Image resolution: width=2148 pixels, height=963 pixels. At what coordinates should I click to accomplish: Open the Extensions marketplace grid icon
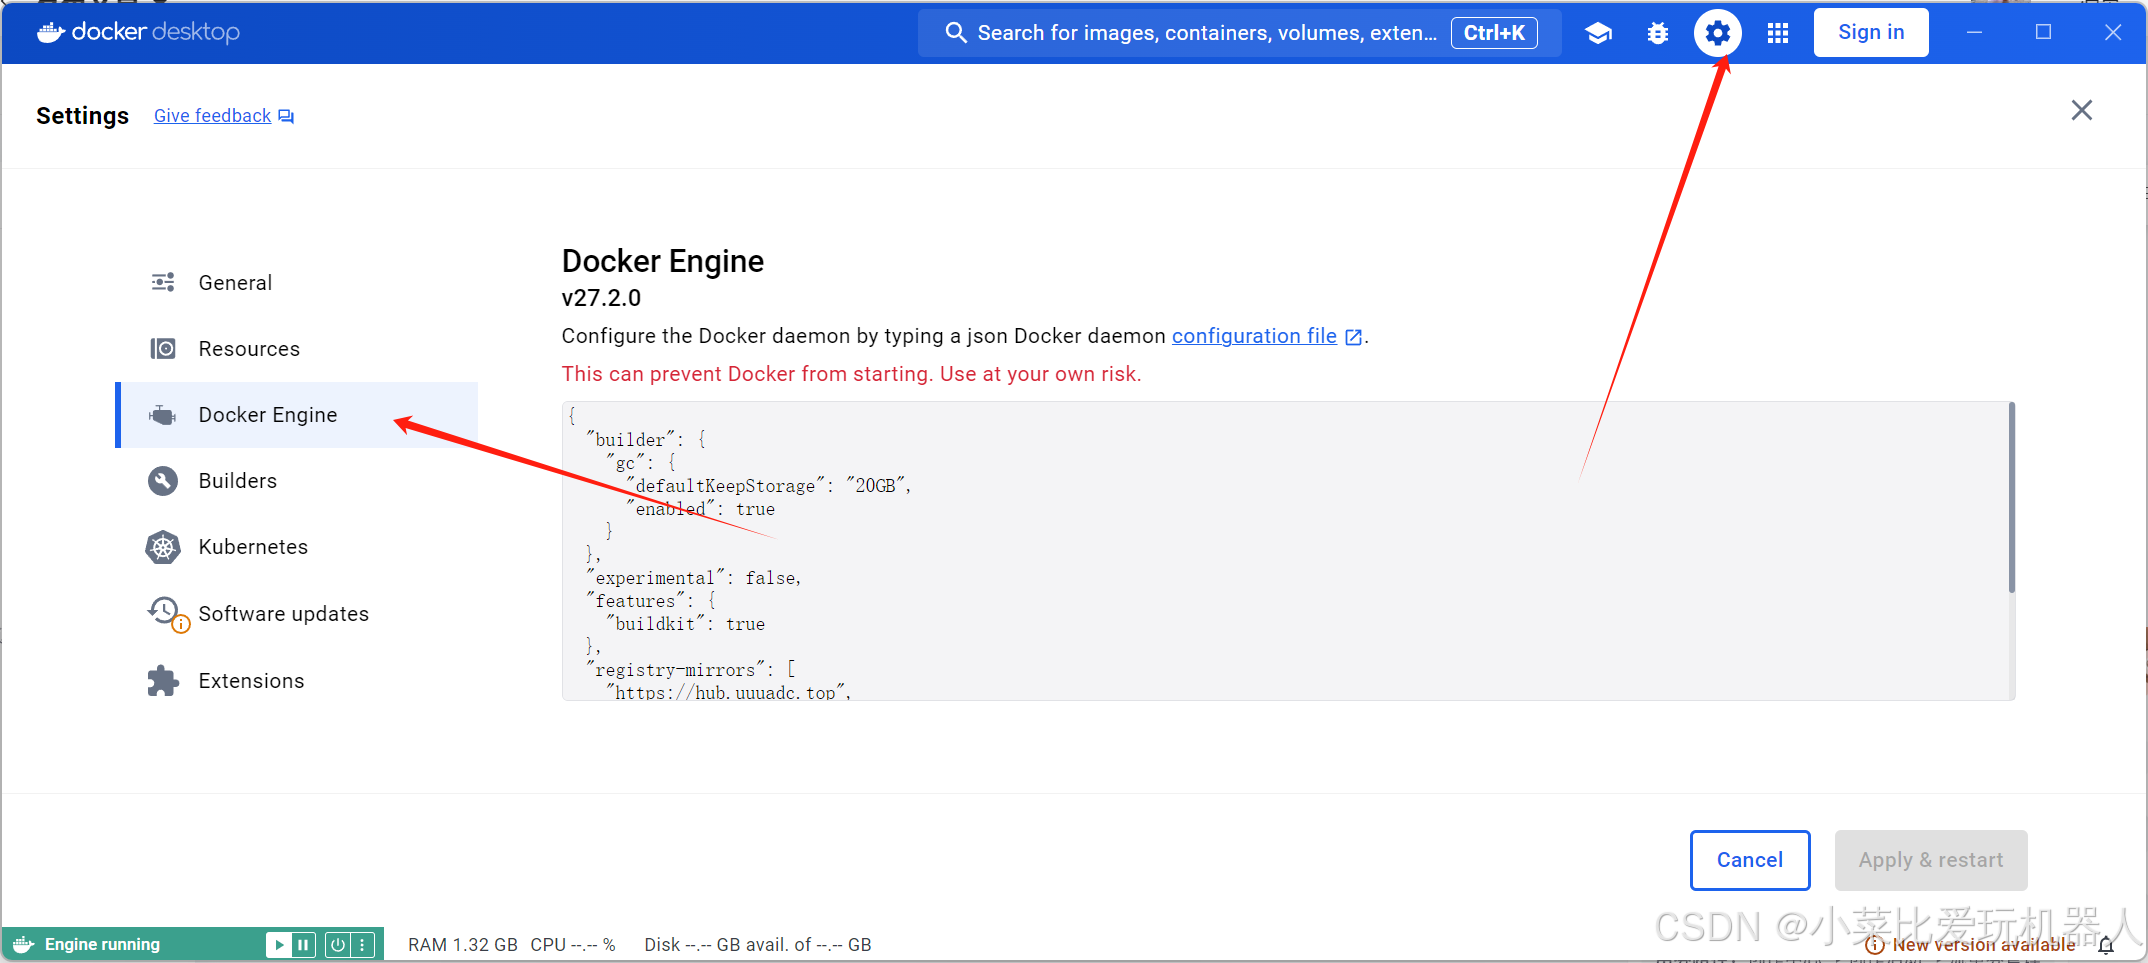point(1778,32)
